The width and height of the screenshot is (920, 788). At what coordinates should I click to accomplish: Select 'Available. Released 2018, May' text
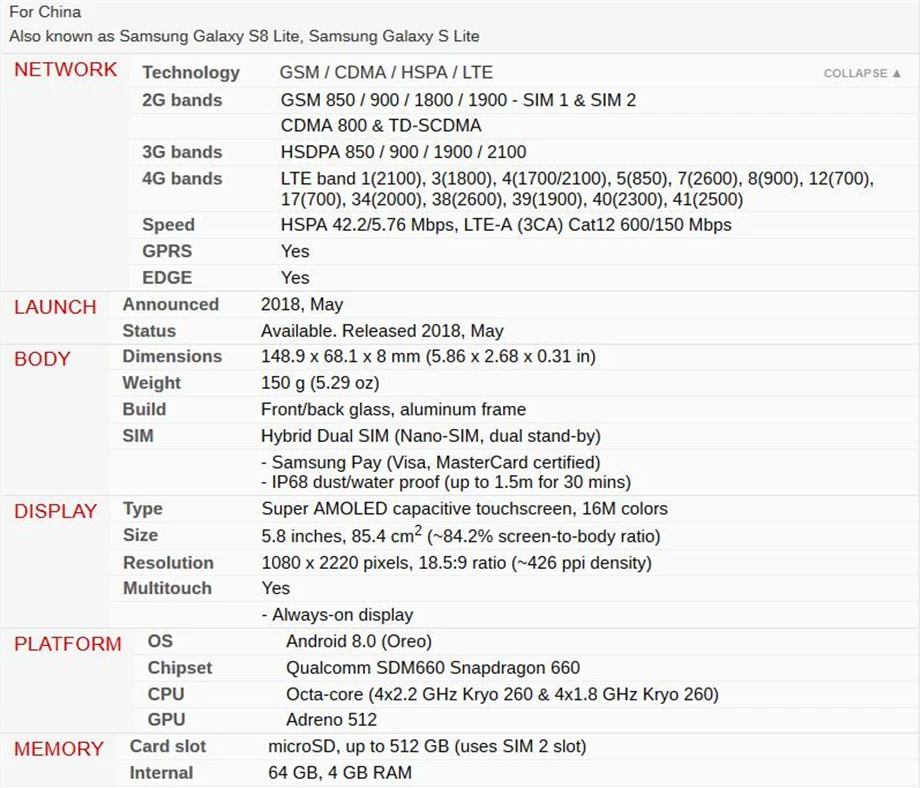[x=382, y=331]
